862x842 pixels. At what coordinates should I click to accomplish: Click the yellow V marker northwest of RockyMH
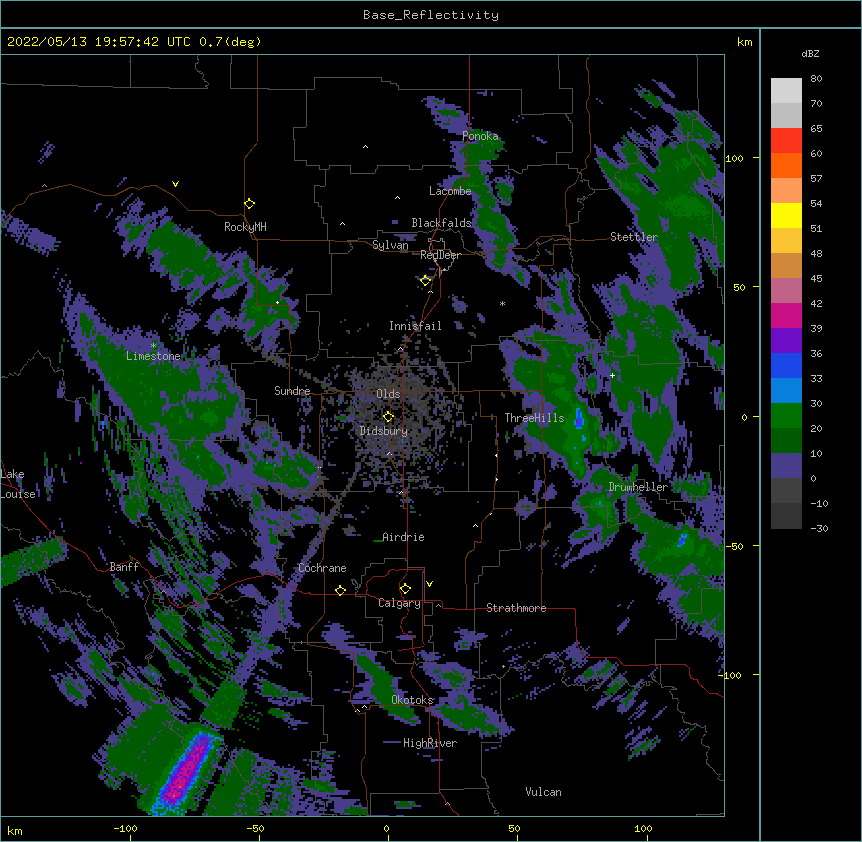[x=175, y=184]
